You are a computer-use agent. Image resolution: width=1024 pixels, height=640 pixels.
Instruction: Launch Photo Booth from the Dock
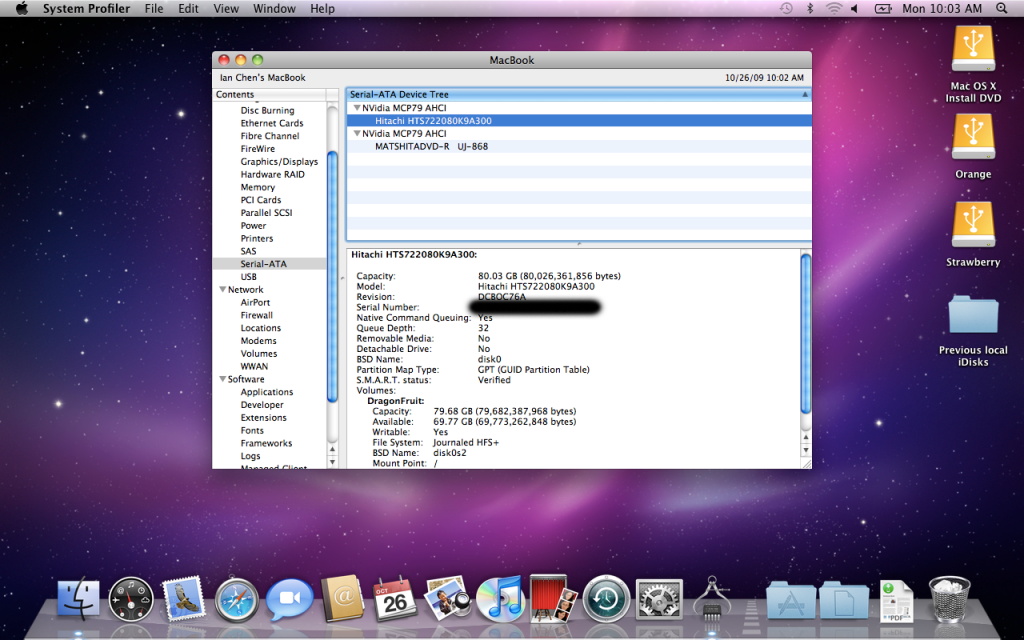[553, 598]
